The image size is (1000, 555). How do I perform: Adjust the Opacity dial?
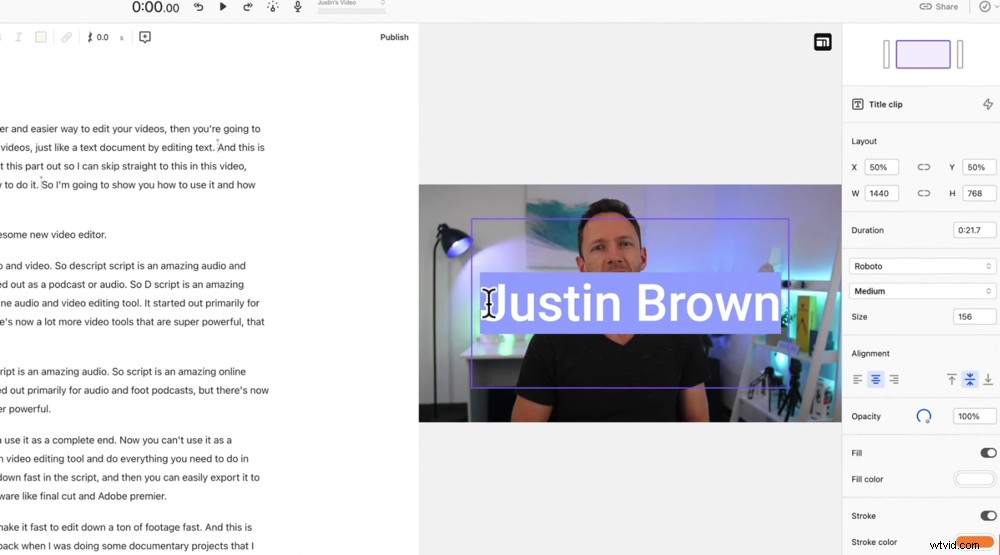[923, 417]
